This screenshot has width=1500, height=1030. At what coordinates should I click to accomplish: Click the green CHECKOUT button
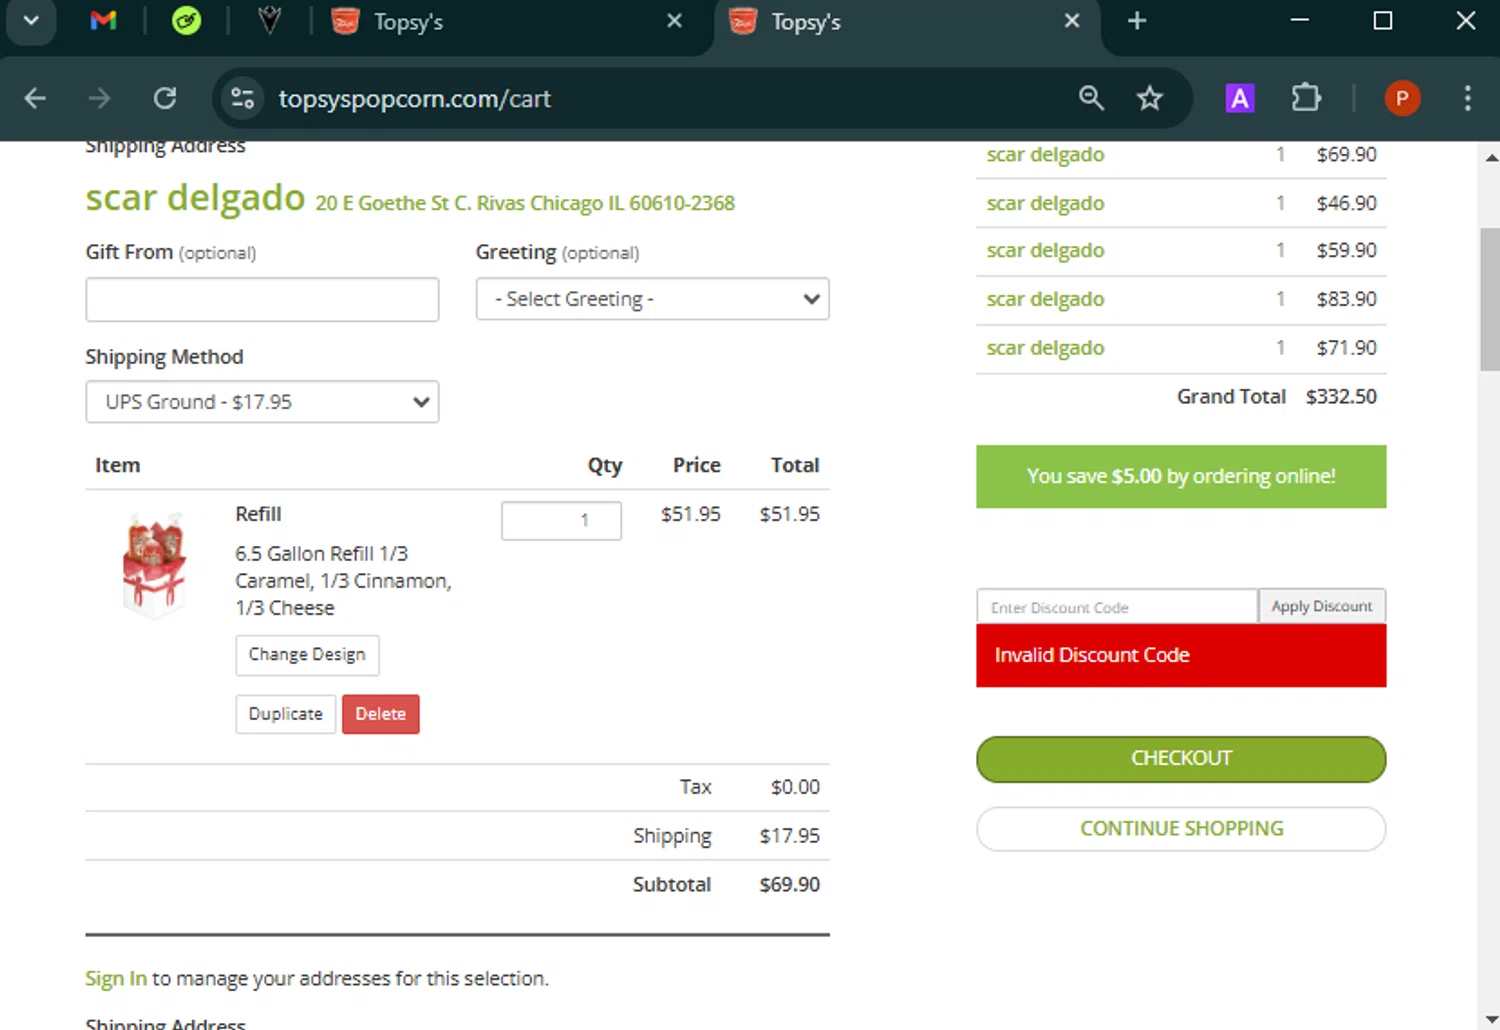pyautogui.click(x=1181, y=759)
